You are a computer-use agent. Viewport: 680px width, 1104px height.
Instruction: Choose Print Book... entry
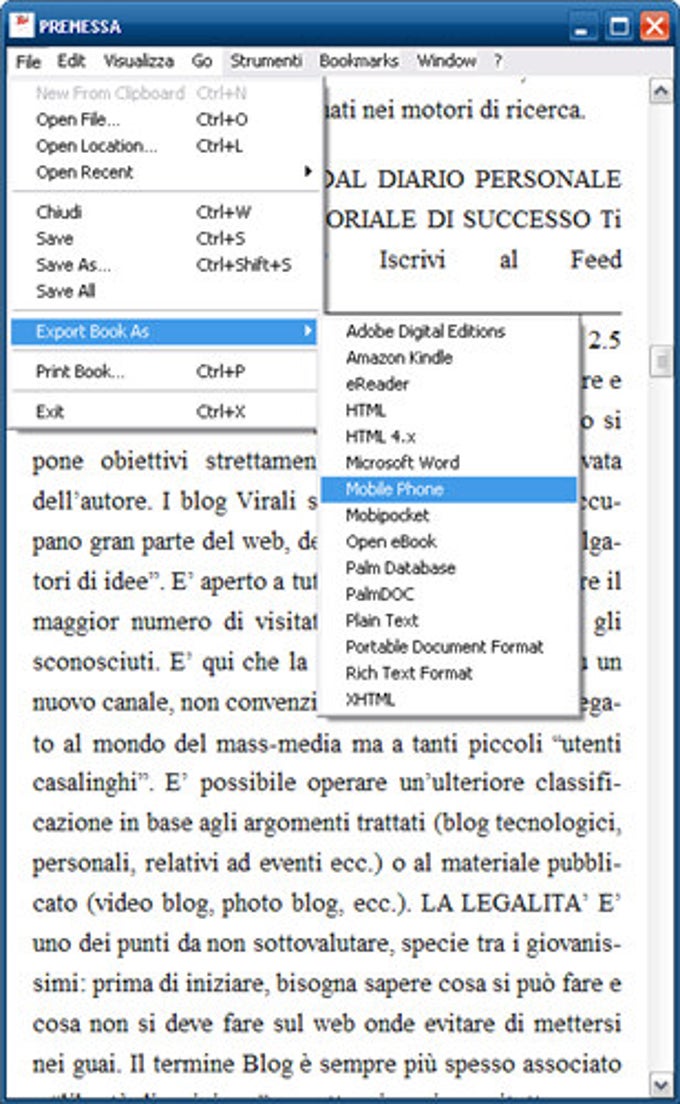163,371
